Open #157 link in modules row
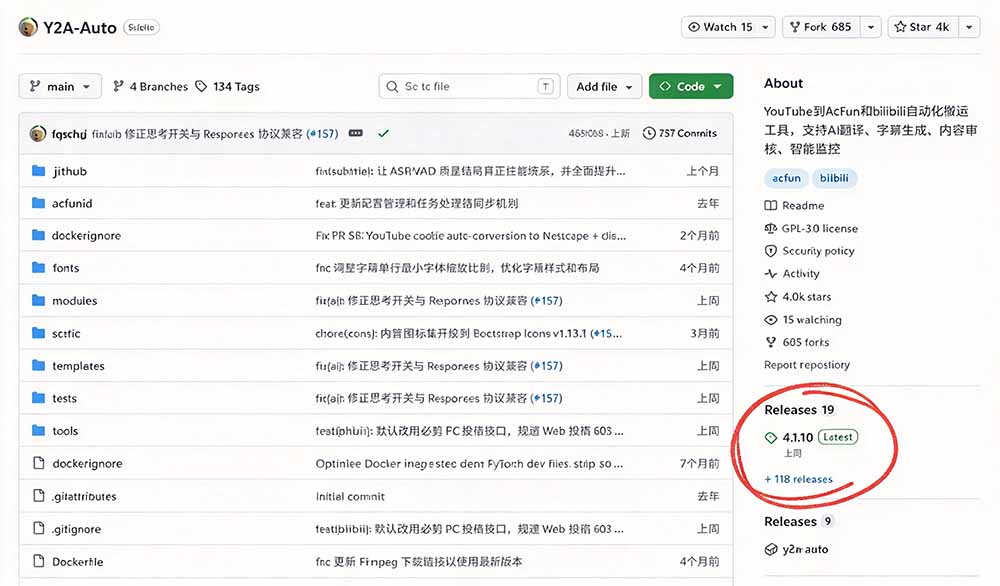1000x586 pixels. tap(547, 300)
